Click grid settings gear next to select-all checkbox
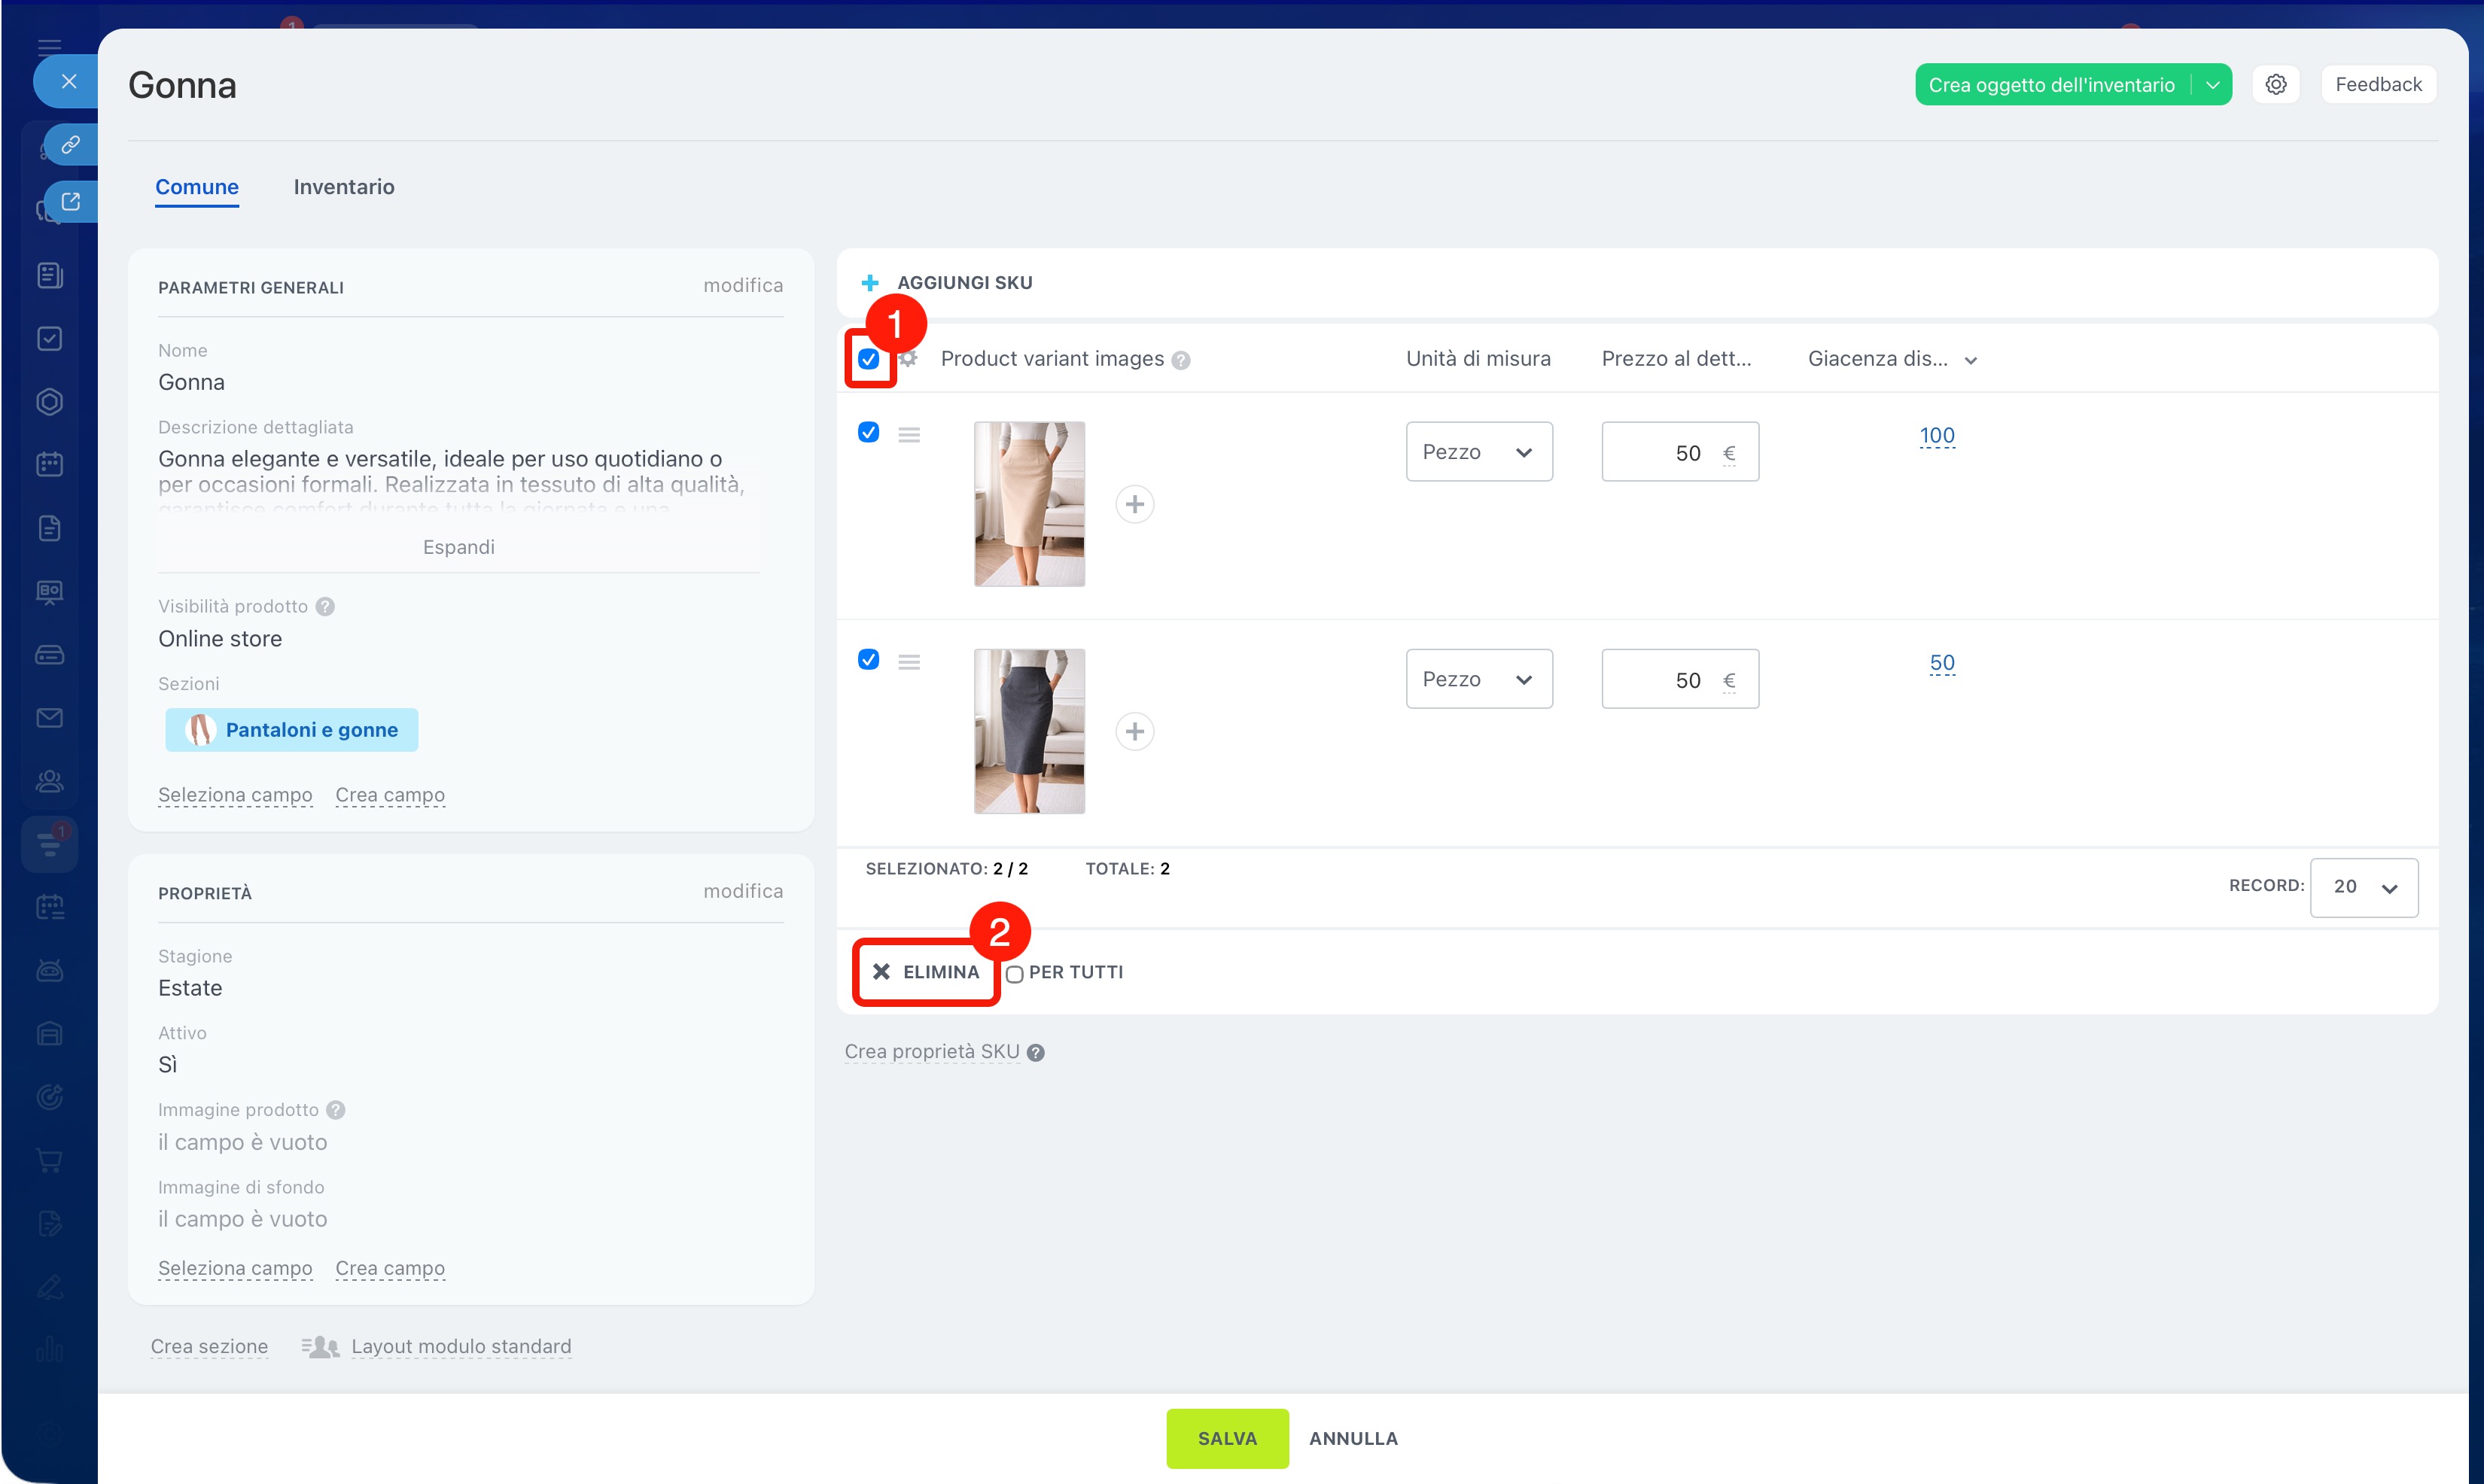Screen dimensions: 2484x1484 pyautogui.click(x=908, y=358)
